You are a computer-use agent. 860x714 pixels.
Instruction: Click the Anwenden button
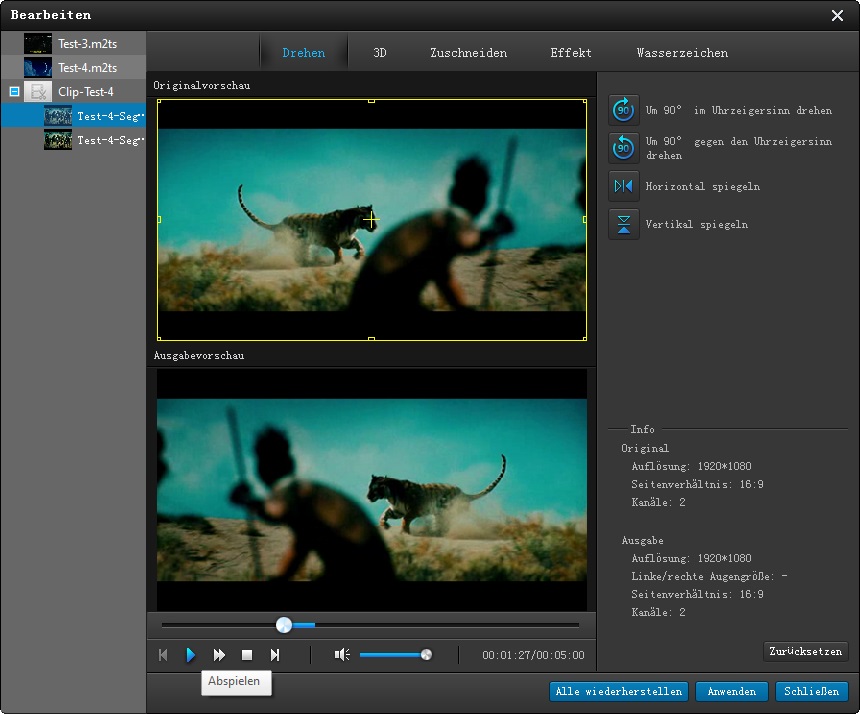pyautogui.click(x=732, y=692)
